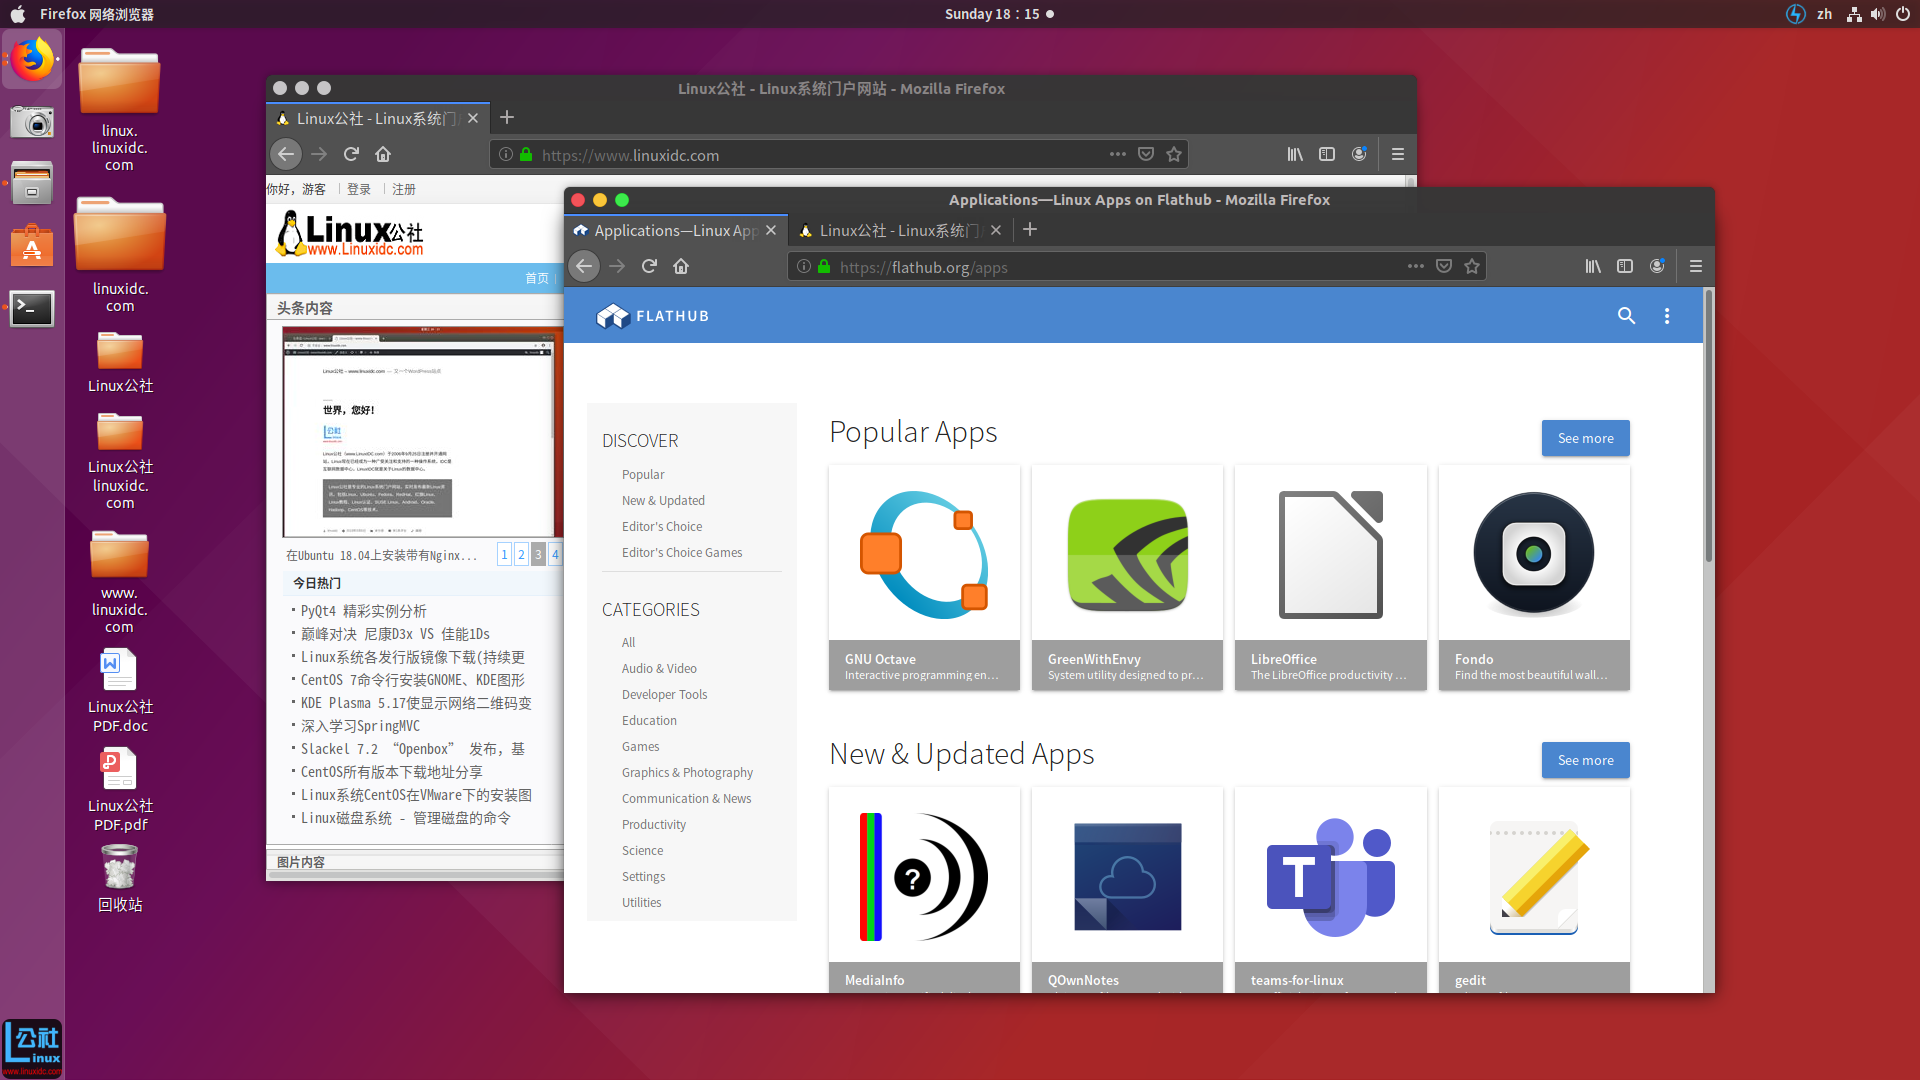1920x1080 pixels.
Task: Bookmark linuxidc.com with the star icon
Action: 1174,154
